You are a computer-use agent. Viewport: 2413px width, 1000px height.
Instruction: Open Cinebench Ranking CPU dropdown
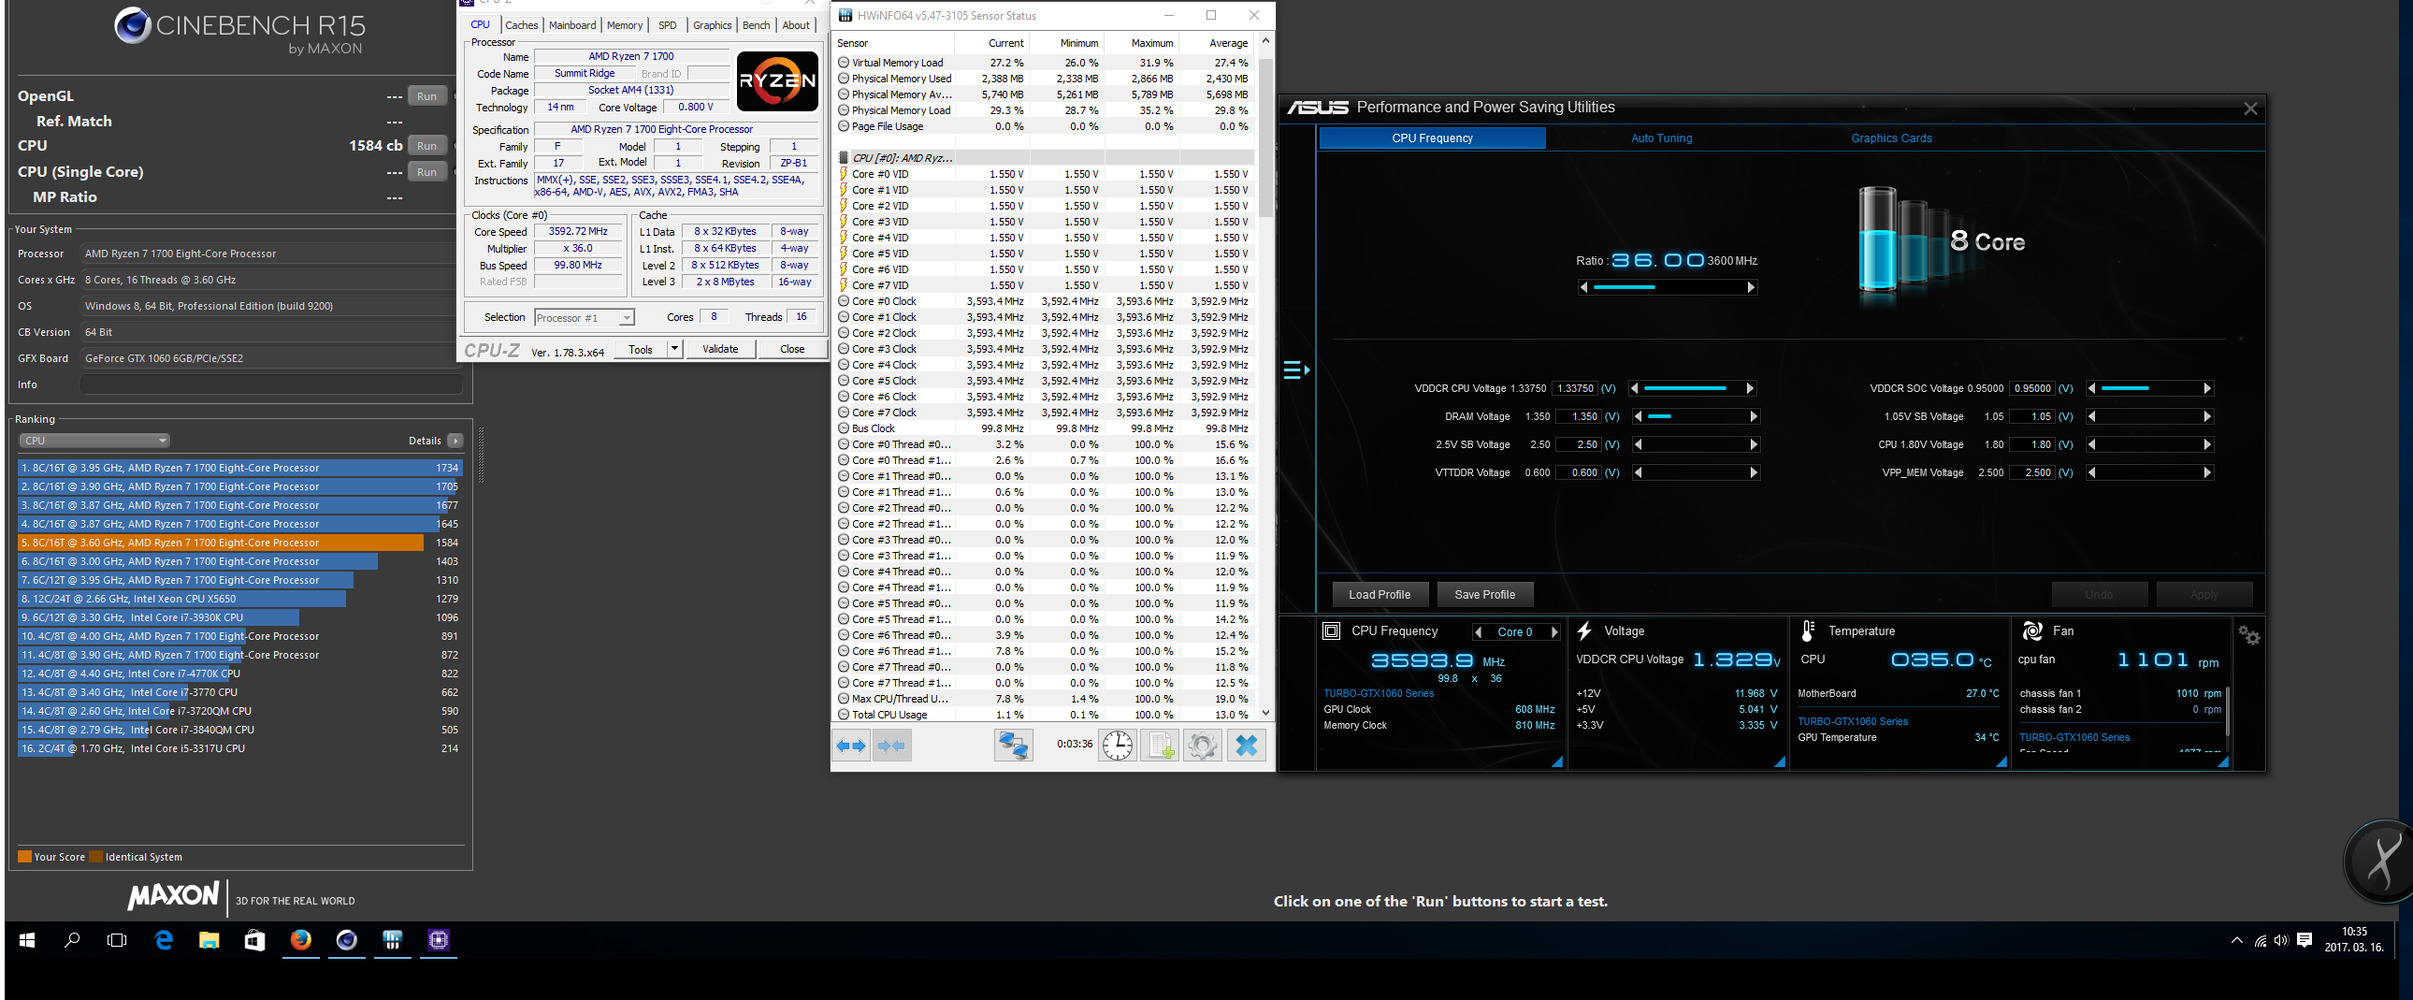94,441
